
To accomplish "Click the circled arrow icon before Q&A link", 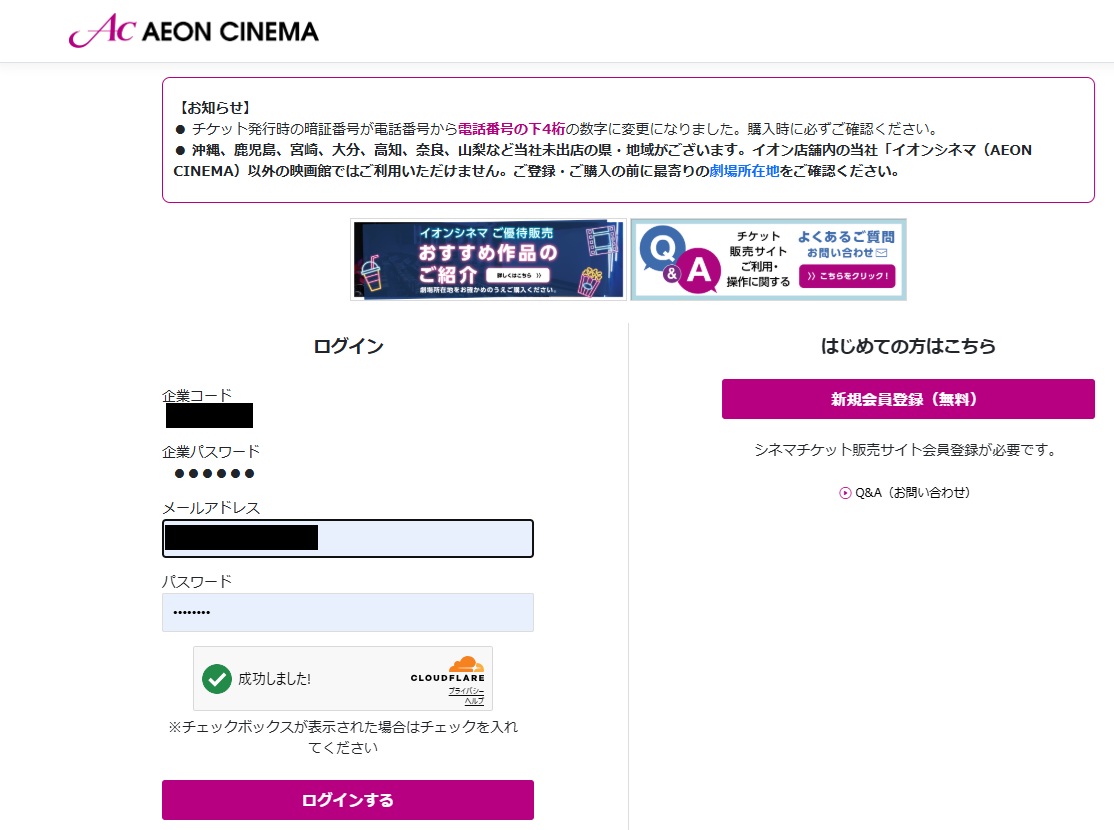I will [x=845, y=493].
